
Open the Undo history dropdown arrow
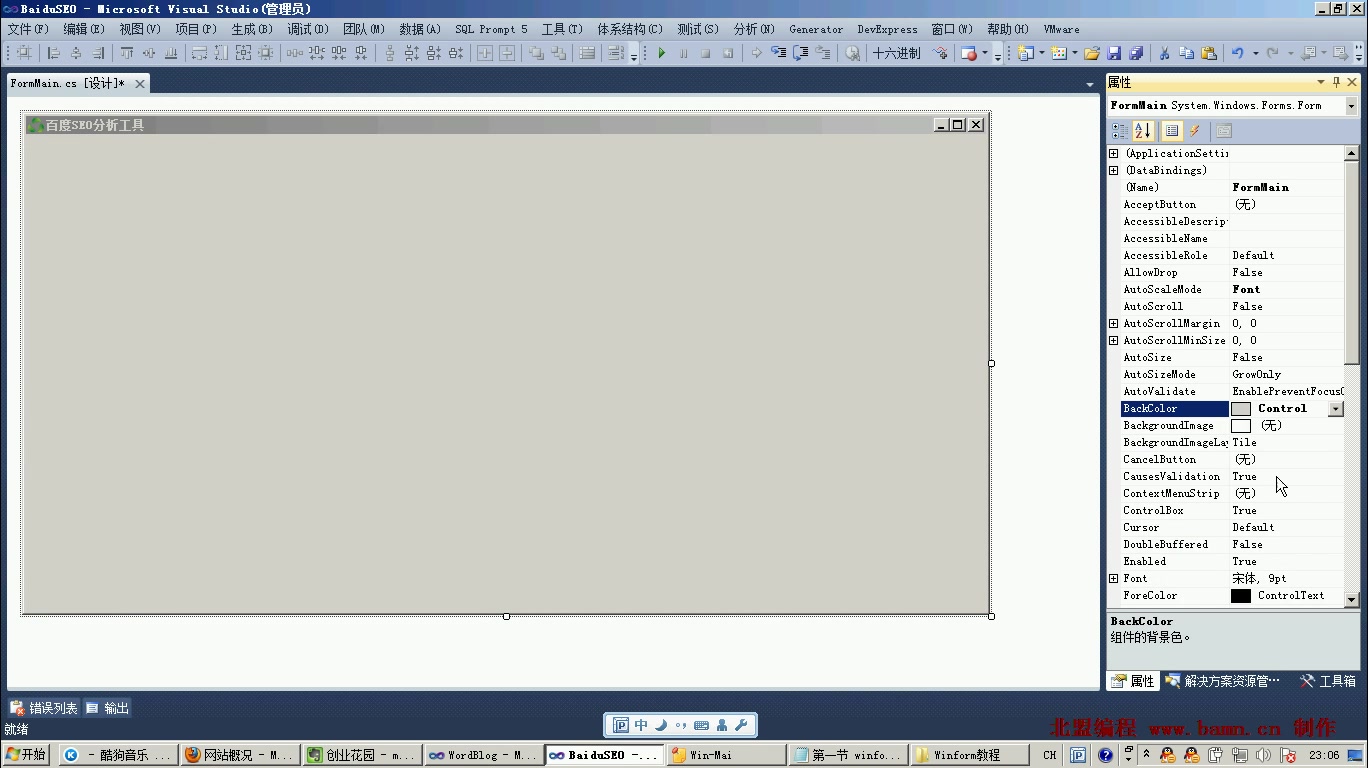[x=1255, y=53]
